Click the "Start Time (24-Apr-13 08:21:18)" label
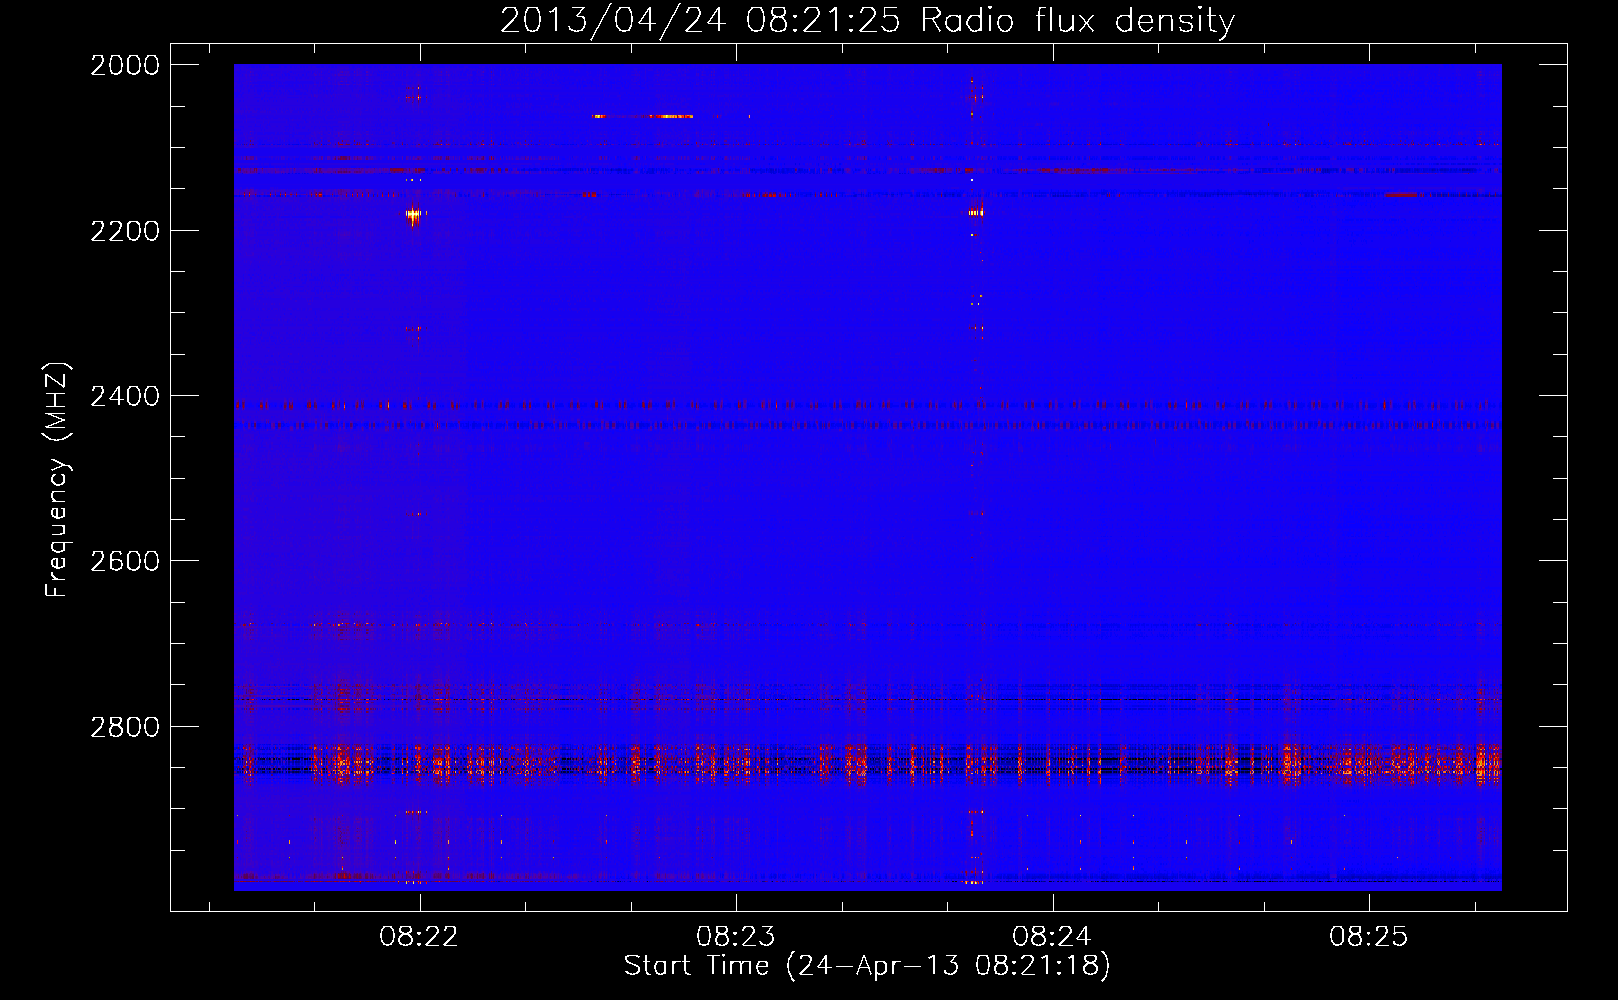The image size is (1618, 1000). click(x=867, y=966)
